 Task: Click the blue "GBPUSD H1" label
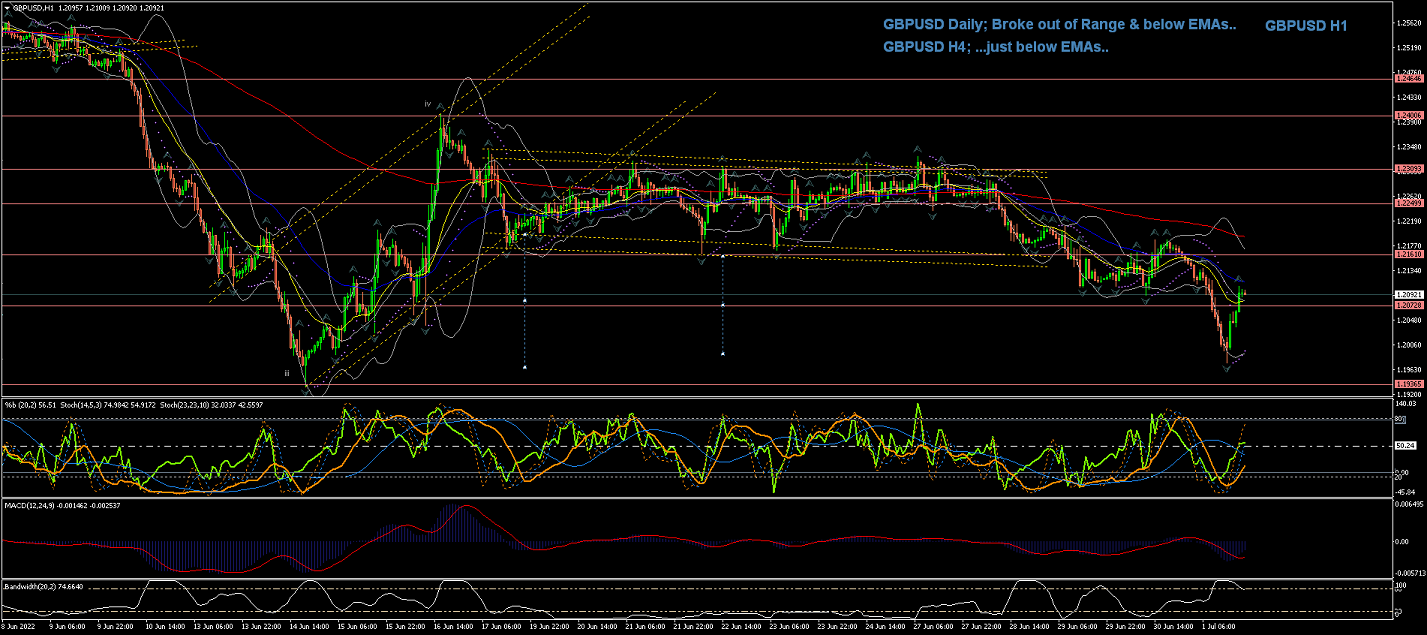coord(1306,26)
